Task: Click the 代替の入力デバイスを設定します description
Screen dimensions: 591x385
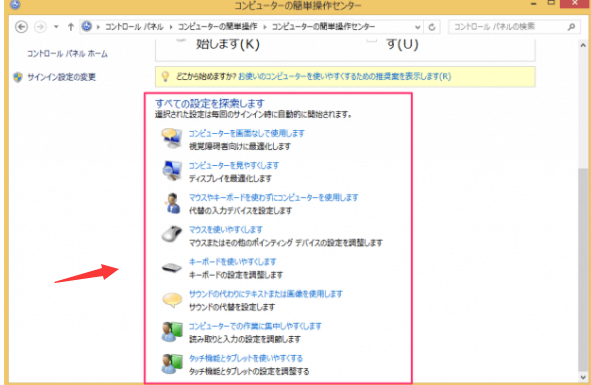Action: (240, 210)
